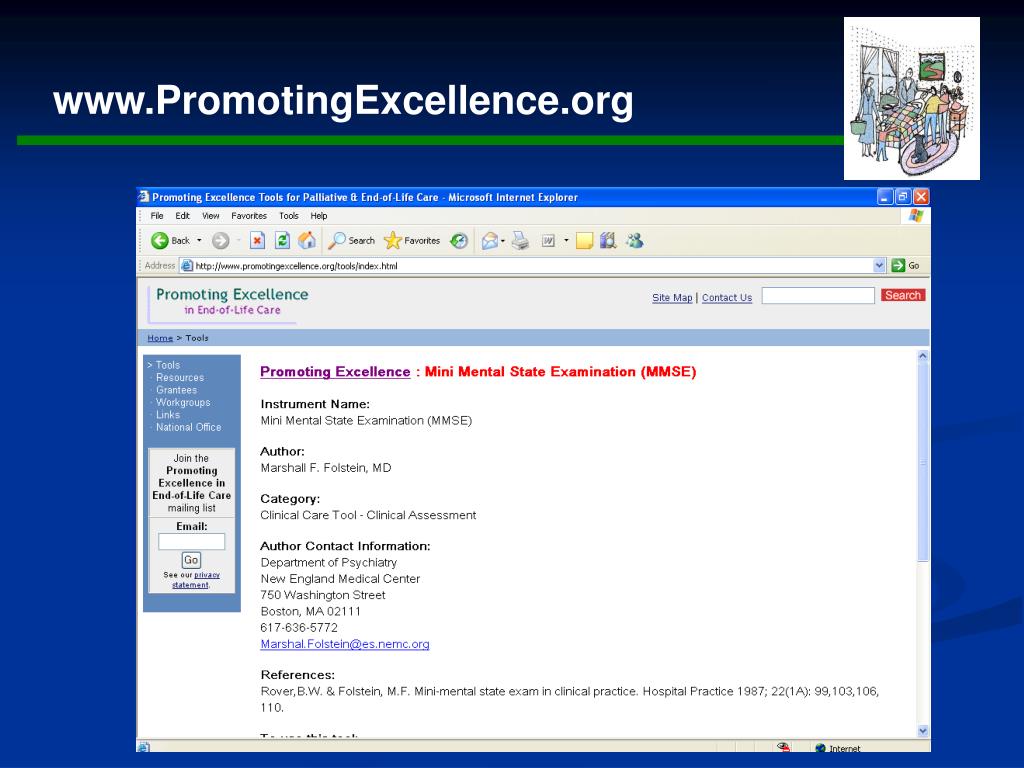Click the IE title bar page icon
This screenshot has width=1024, height=768.
144,197
